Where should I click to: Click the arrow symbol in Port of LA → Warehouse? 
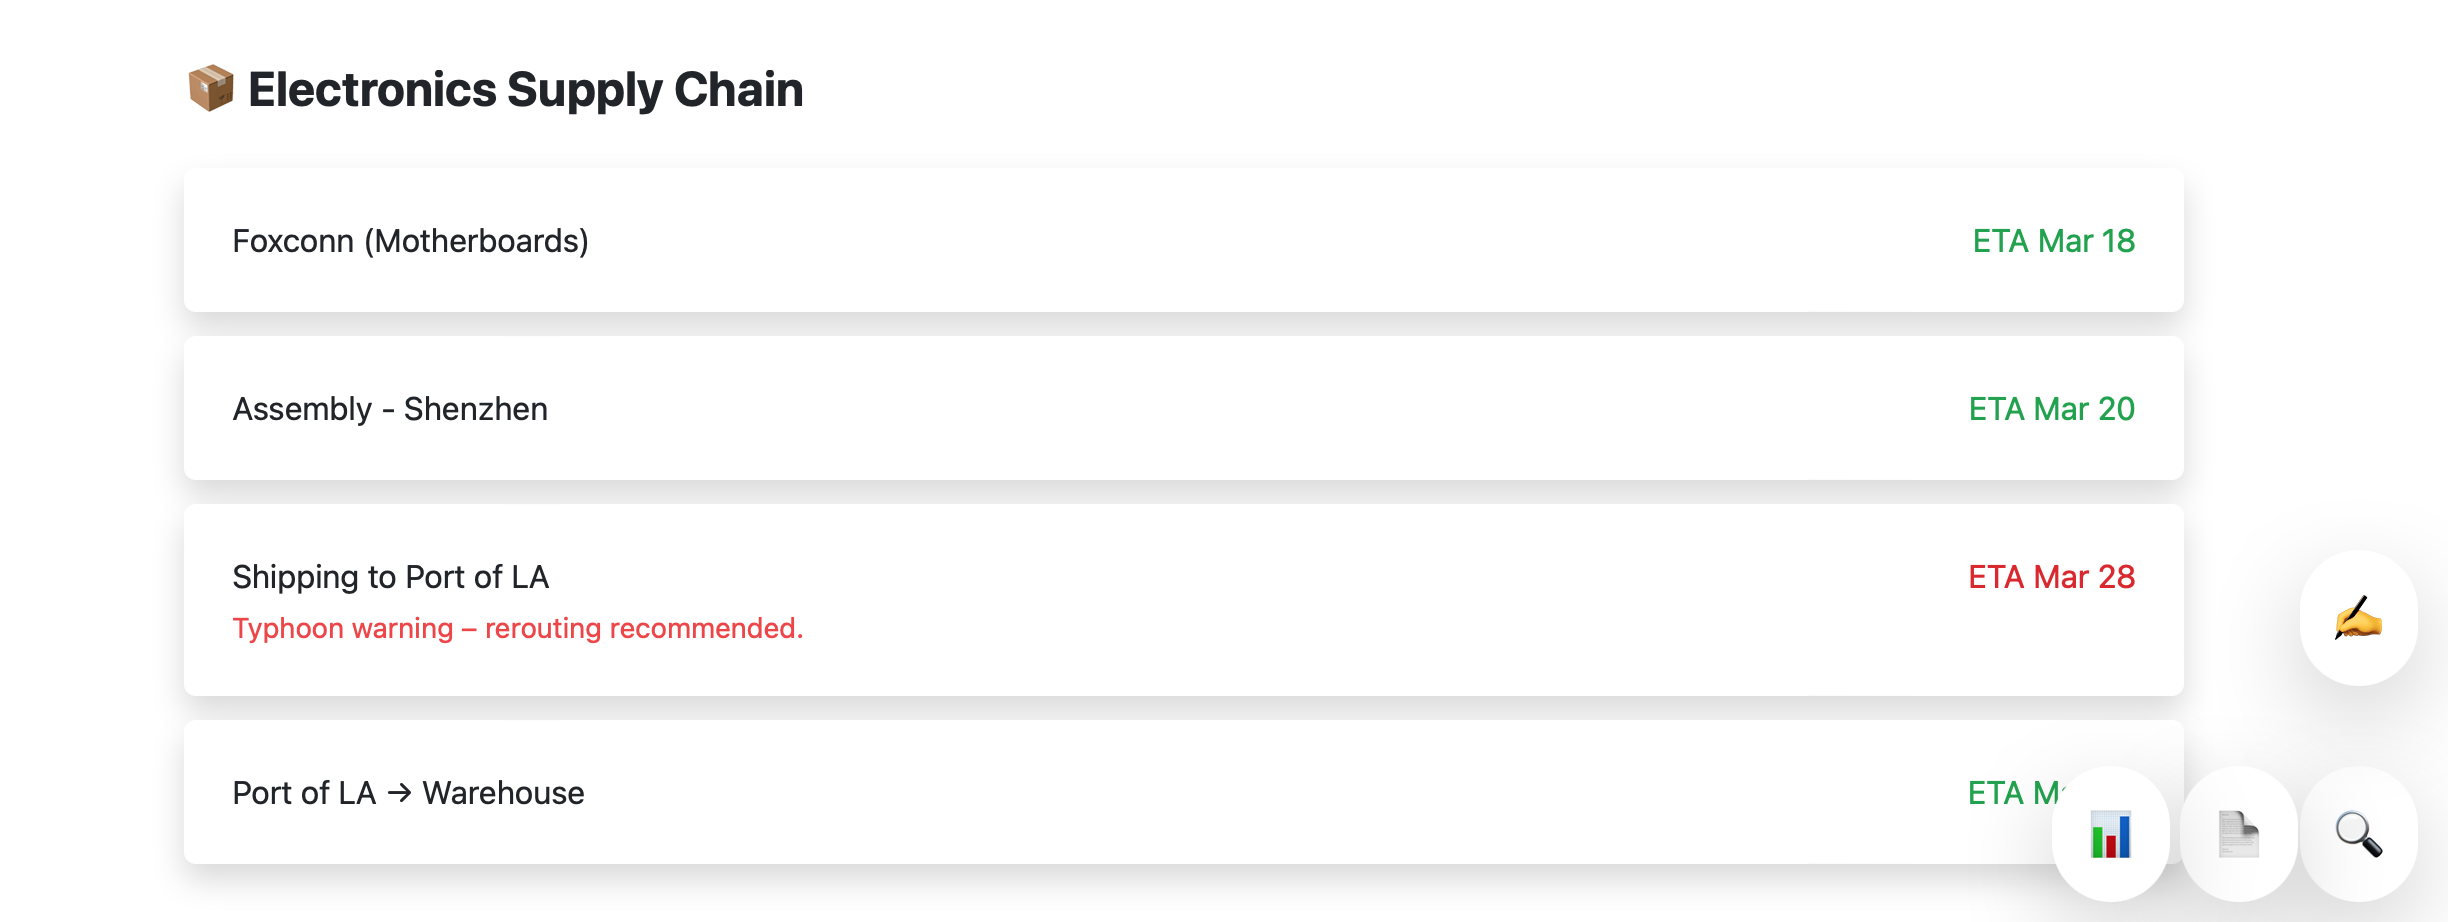click(399, 793)
